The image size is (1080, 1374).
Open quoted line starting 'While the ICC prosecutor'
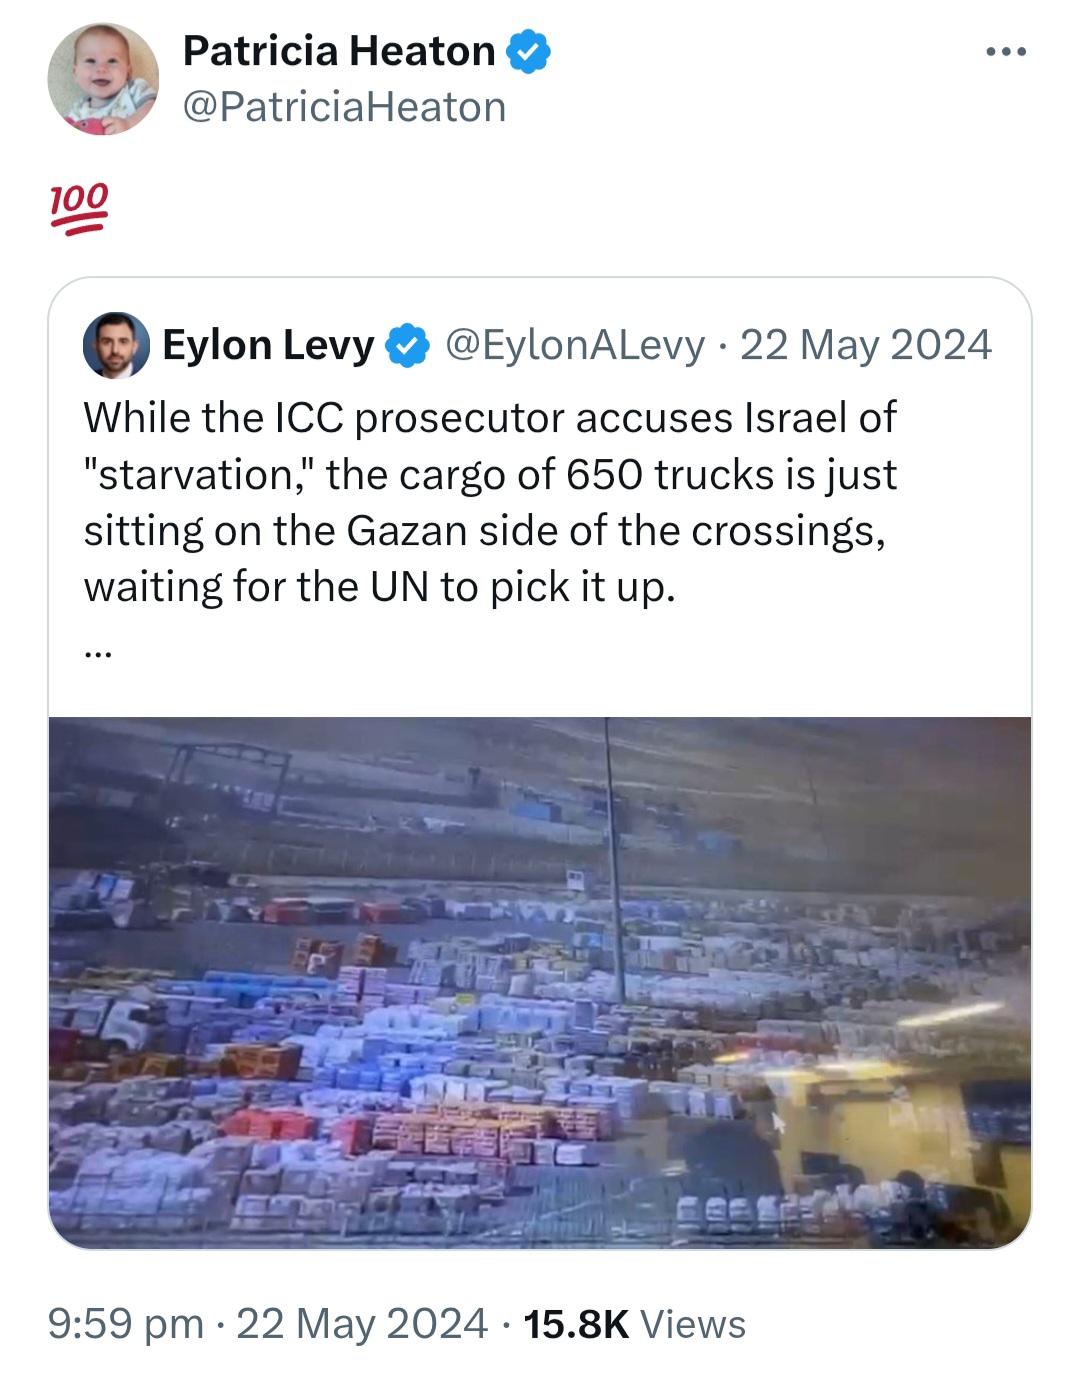click(x=490, y=418)
